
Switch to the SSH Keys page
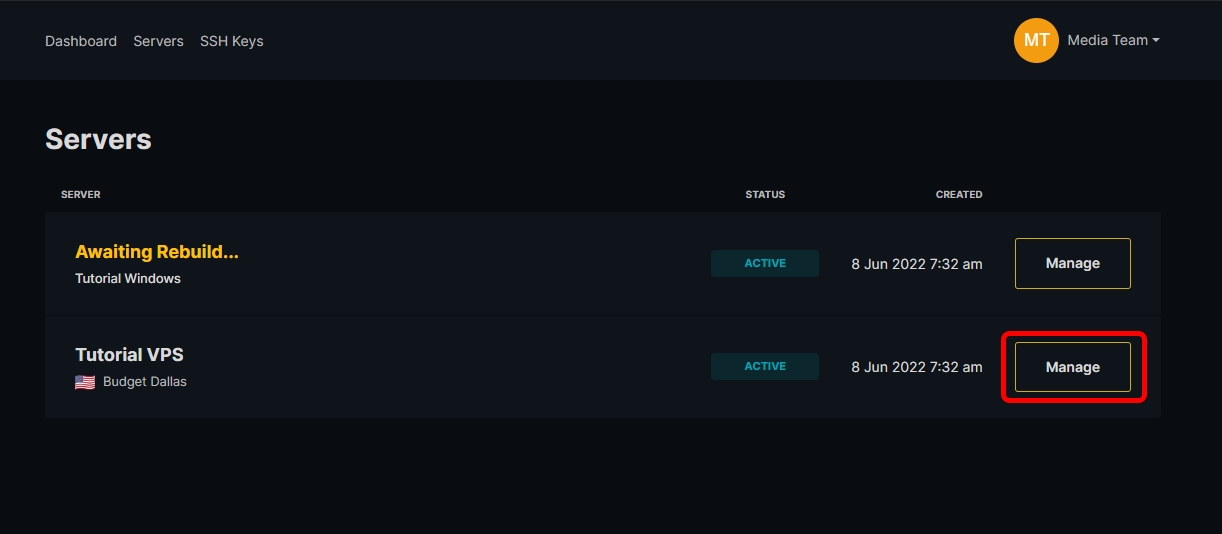[x=231, y=41]
